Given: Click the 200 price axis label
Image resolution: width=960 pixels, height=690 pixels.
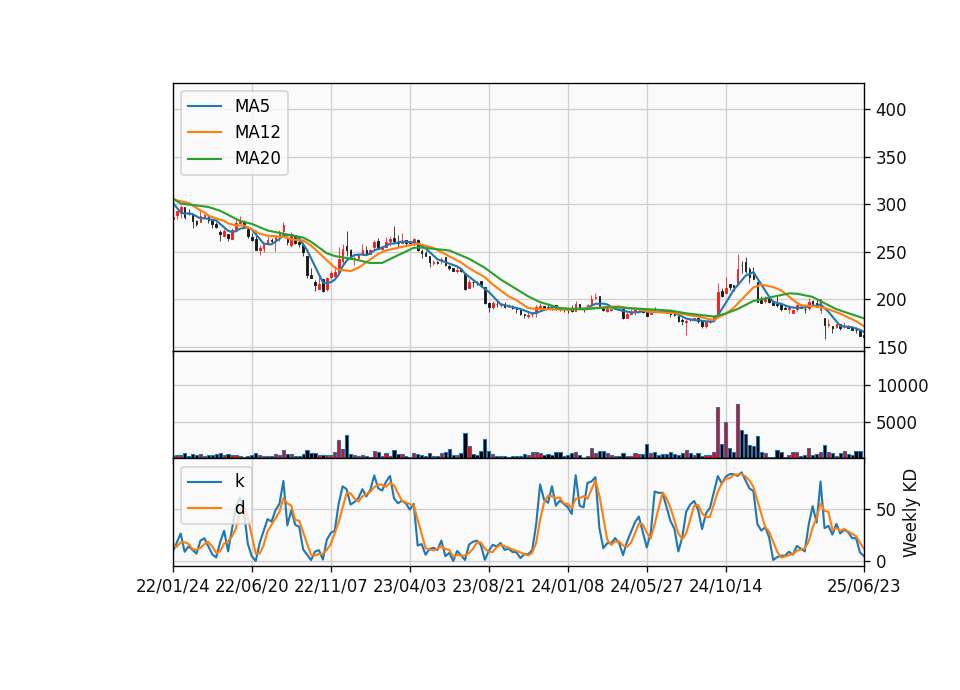Looking at the screenshot, I should pyautogui.click(x=891, y=300).
